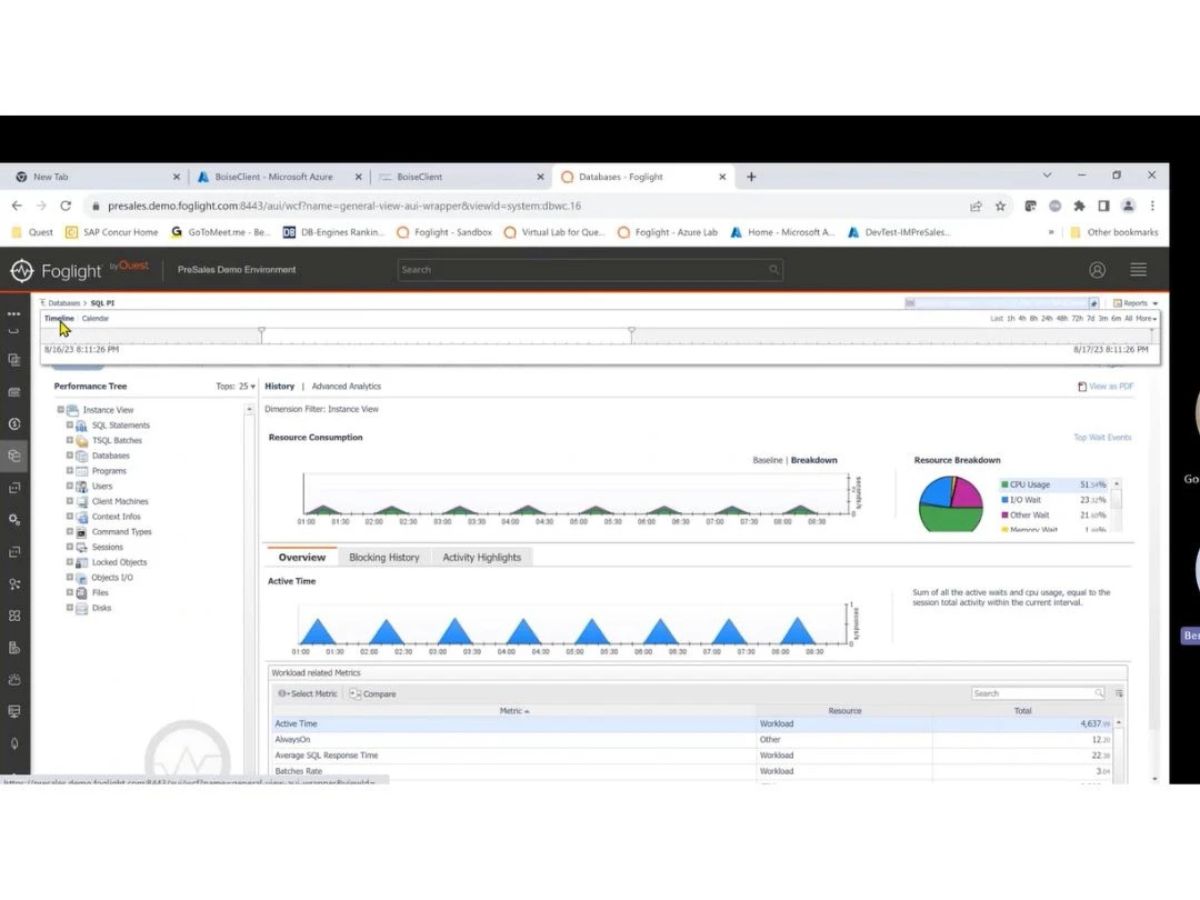The image size is (1200, 900).
Task: Open the table column settings icon beside metrics search
Action: pyautogui.click(x=1119, y=693)
